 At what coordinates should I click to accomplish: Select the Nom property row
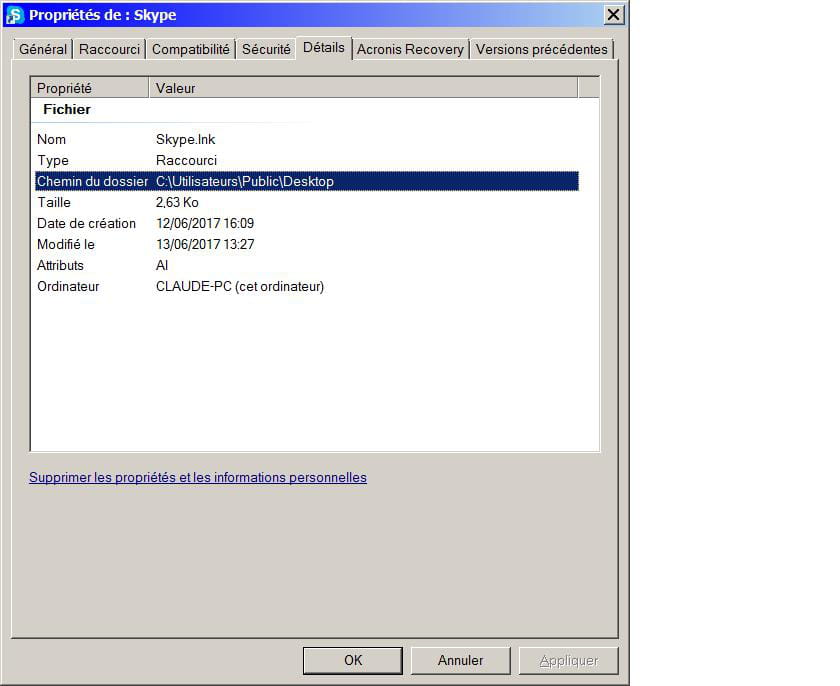tap(307, 139)
